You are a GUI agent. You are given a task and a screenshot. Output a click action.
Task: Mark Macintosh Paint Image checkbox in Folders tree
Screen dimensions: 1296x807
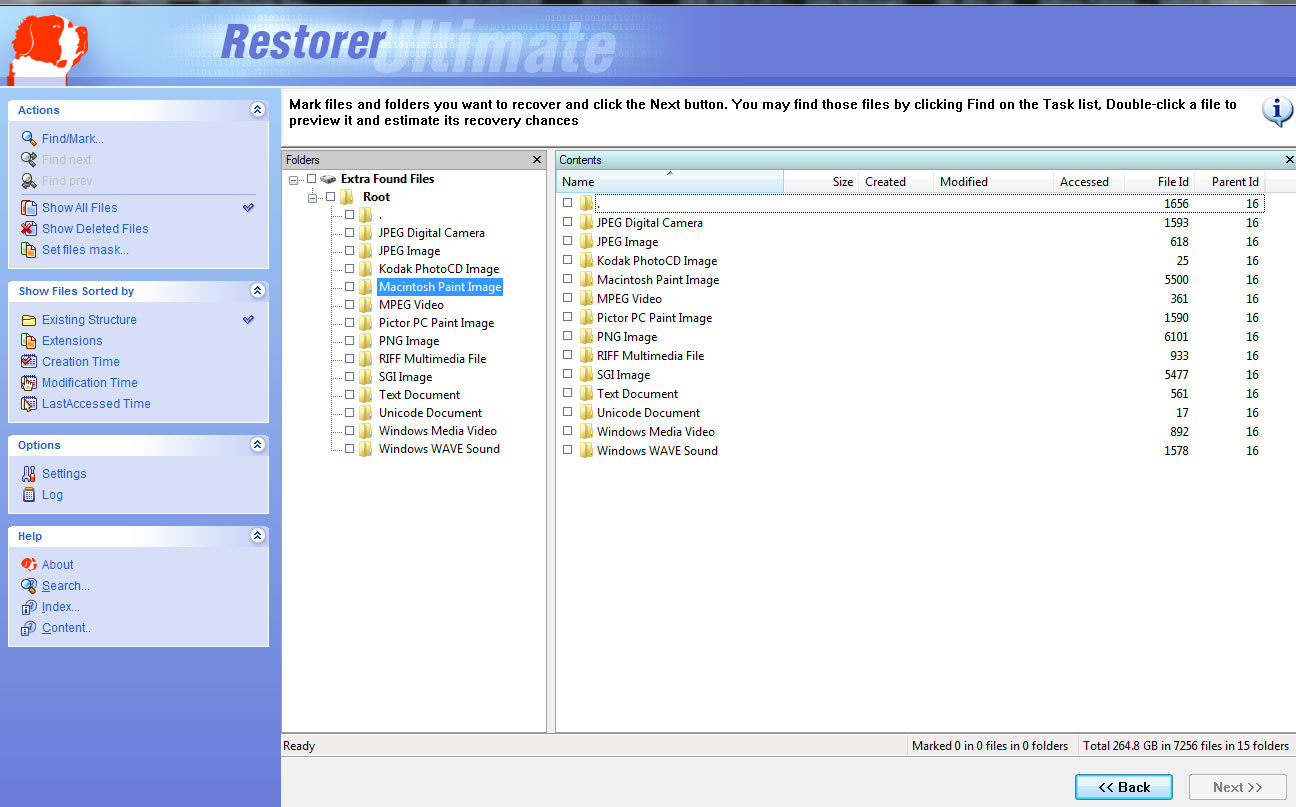349,287
